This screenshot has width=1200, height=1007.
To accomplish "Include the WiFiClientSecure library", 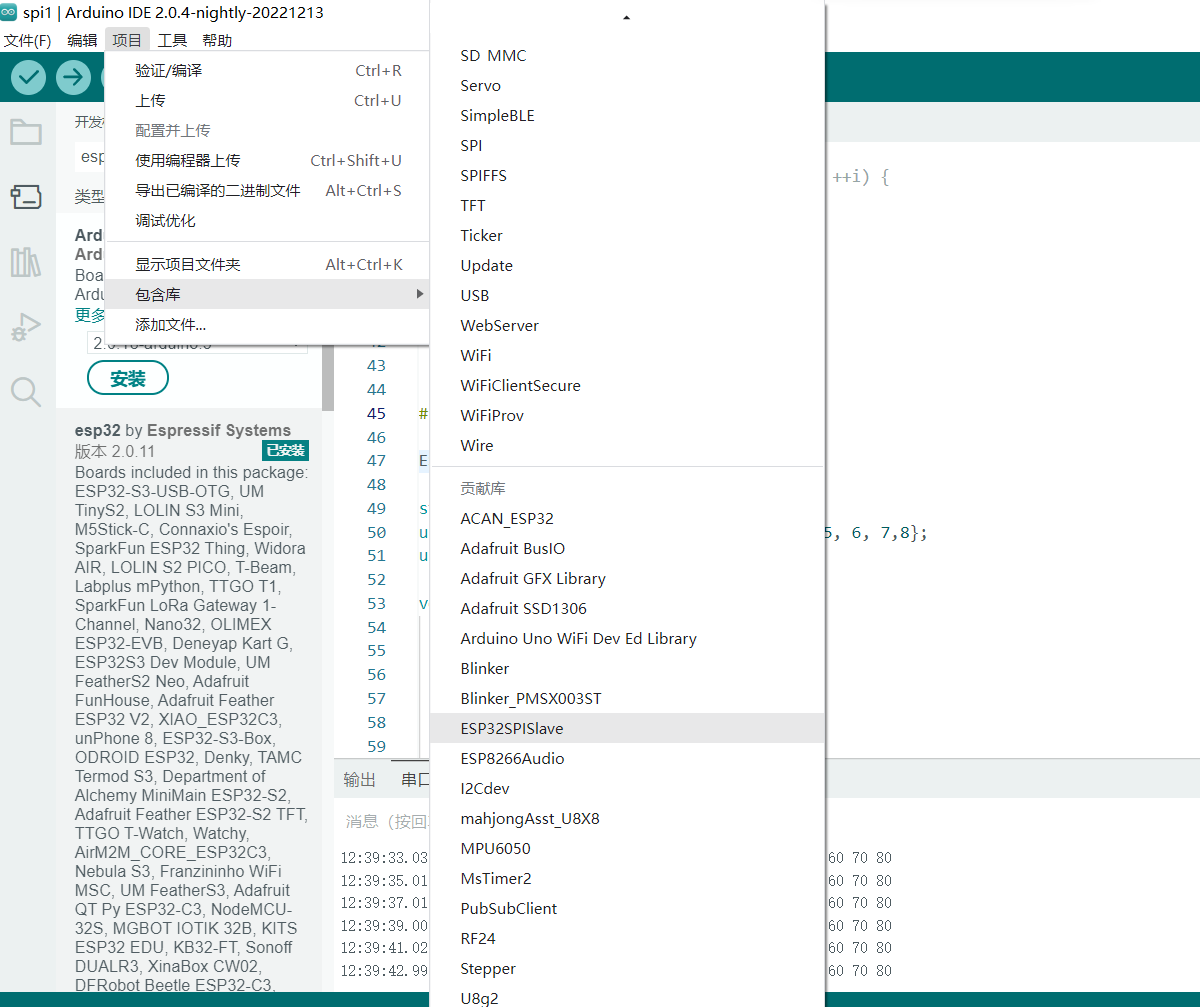I will [627, 386].
